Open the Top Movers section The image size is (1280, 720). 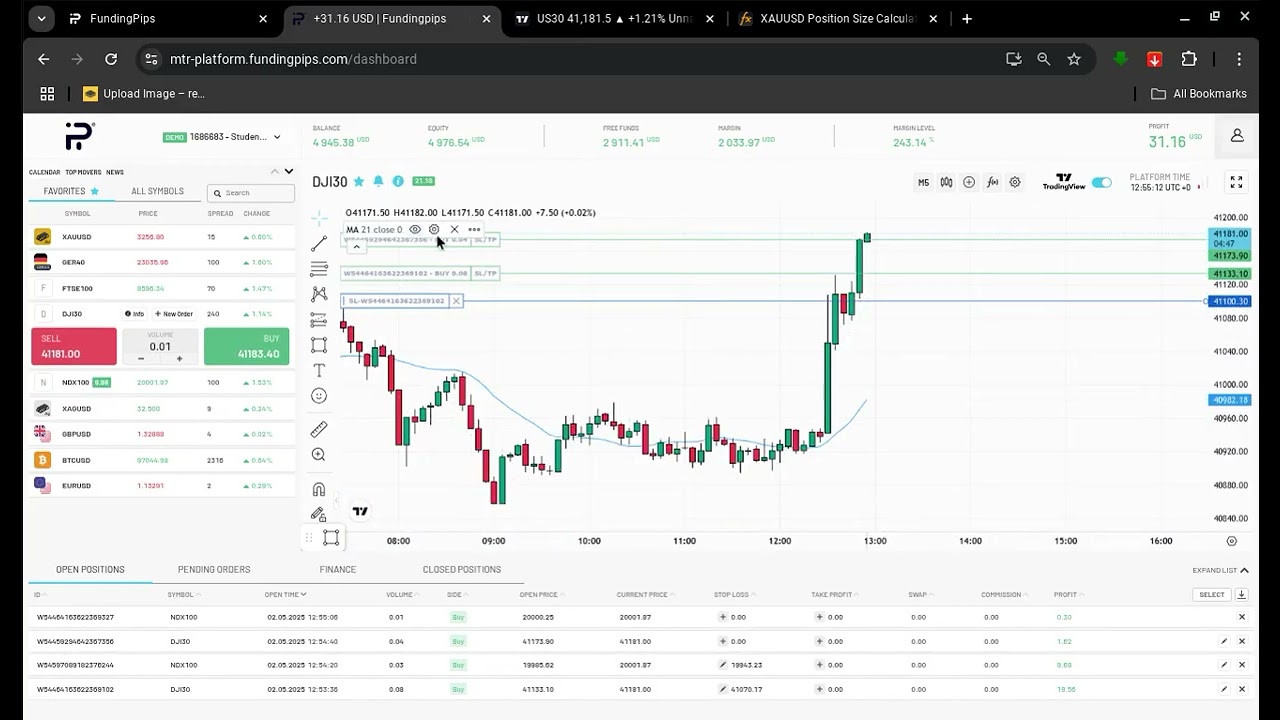coord(83,172)
